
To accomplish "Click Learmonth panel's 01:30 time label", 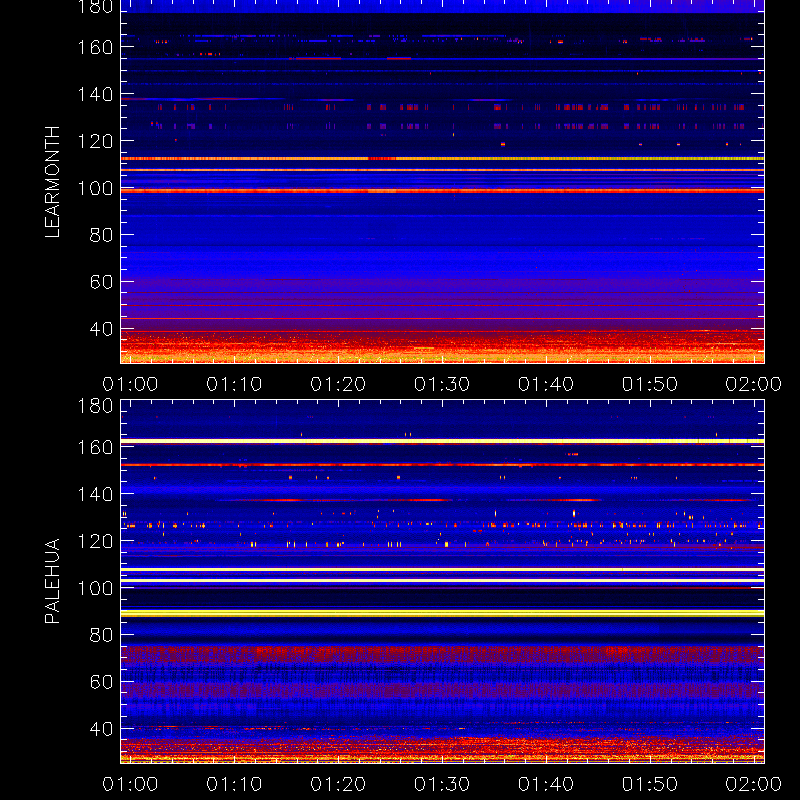I will (442, 384).
